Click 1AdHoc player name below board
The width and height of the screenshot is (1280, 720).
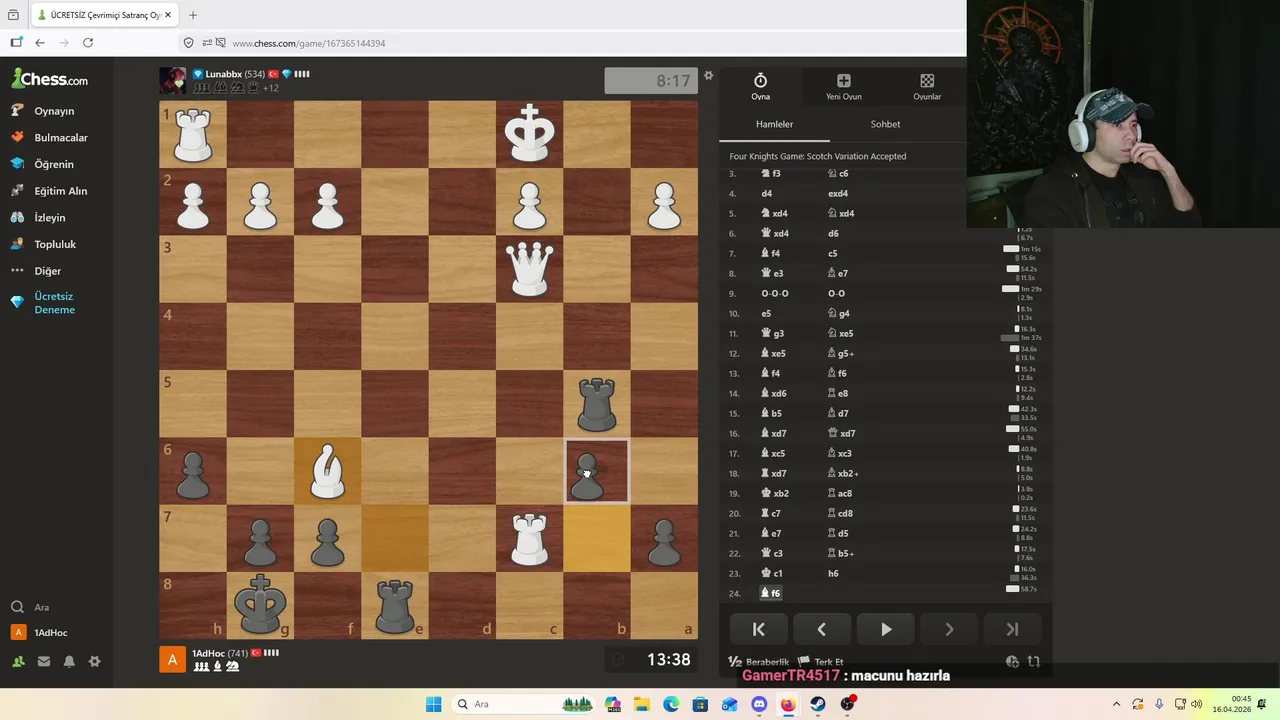click(x=208, y=653)
